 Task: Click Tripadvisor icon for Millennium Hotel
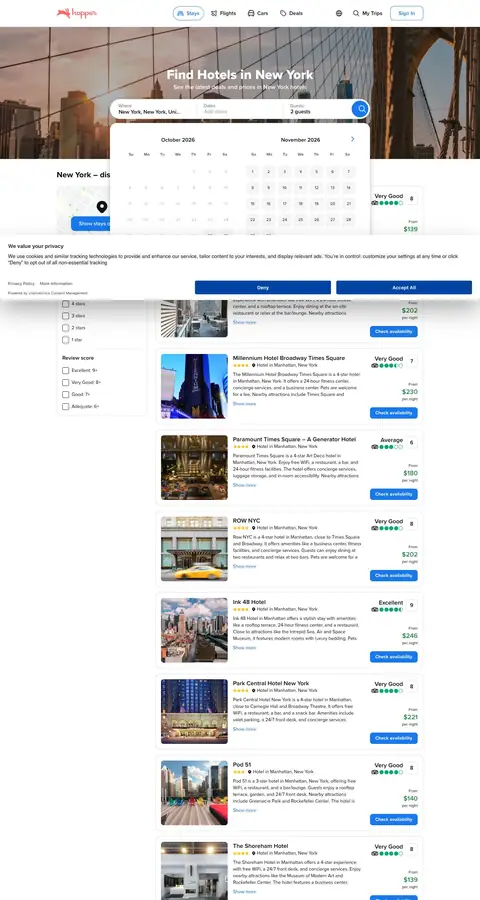375,366
